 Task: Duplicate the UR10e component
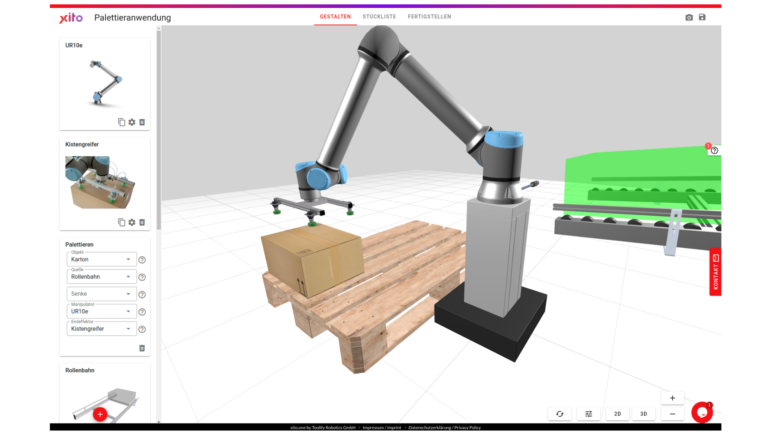pos(121,122)
